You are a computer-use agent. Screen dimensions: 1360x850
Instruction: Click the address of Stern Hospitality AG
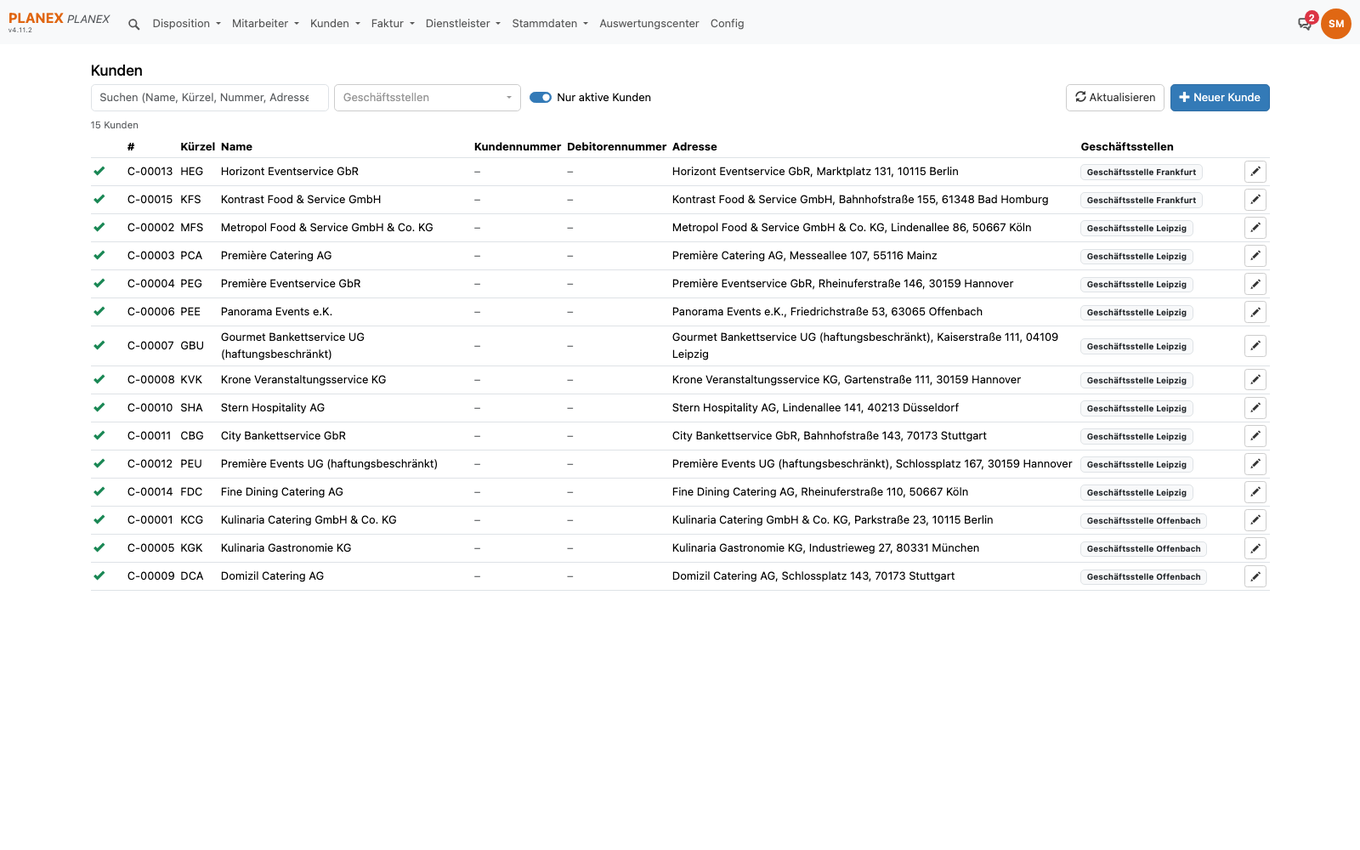815,408
